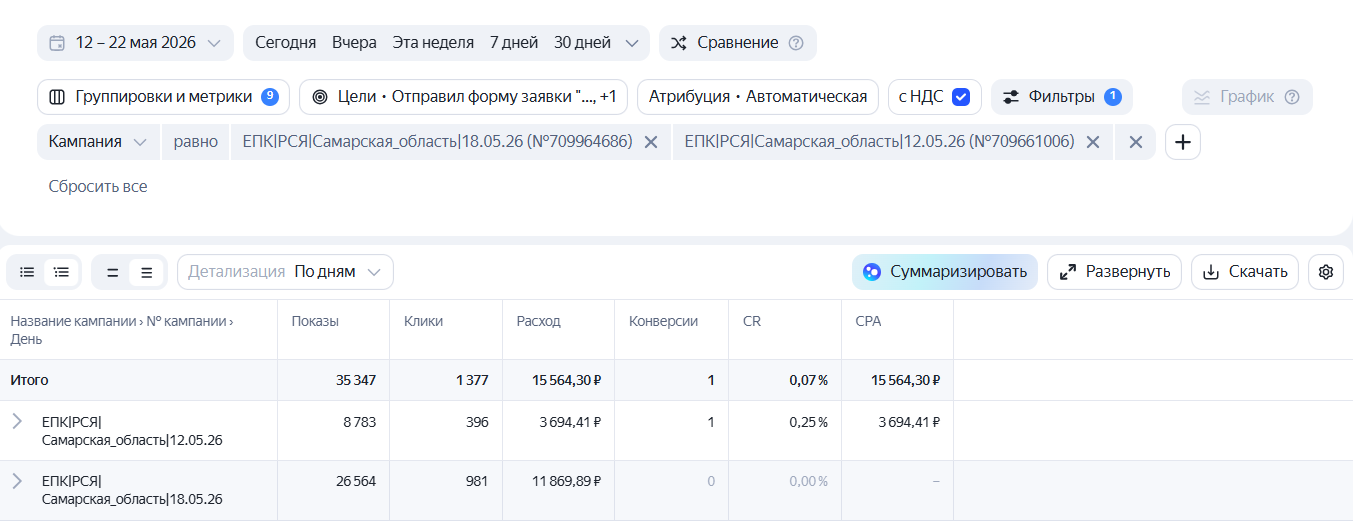Click the impressions value 8 783
The width and height of the screenshot is (1353, 527).
click(359, 422)
